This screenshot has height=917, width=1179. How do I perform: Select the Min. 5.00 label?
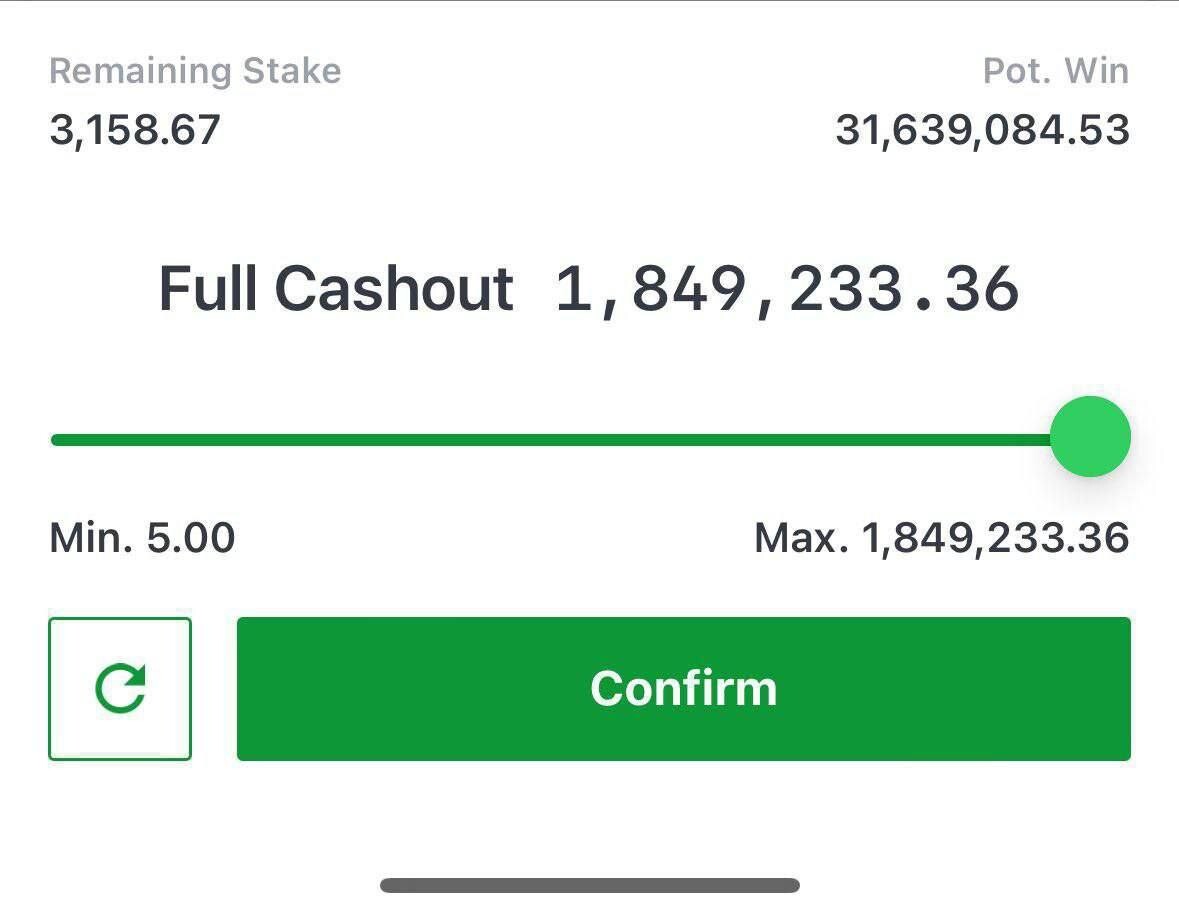pos(142,538)
